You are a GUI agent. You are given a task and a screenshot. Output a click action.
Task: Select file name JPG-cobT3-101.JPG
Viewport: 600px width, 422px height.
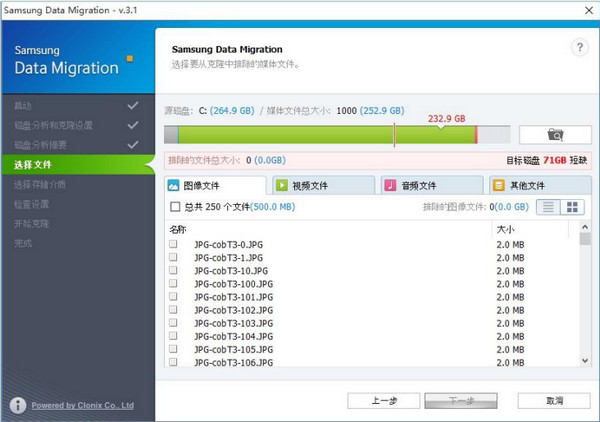coord(233,297)
